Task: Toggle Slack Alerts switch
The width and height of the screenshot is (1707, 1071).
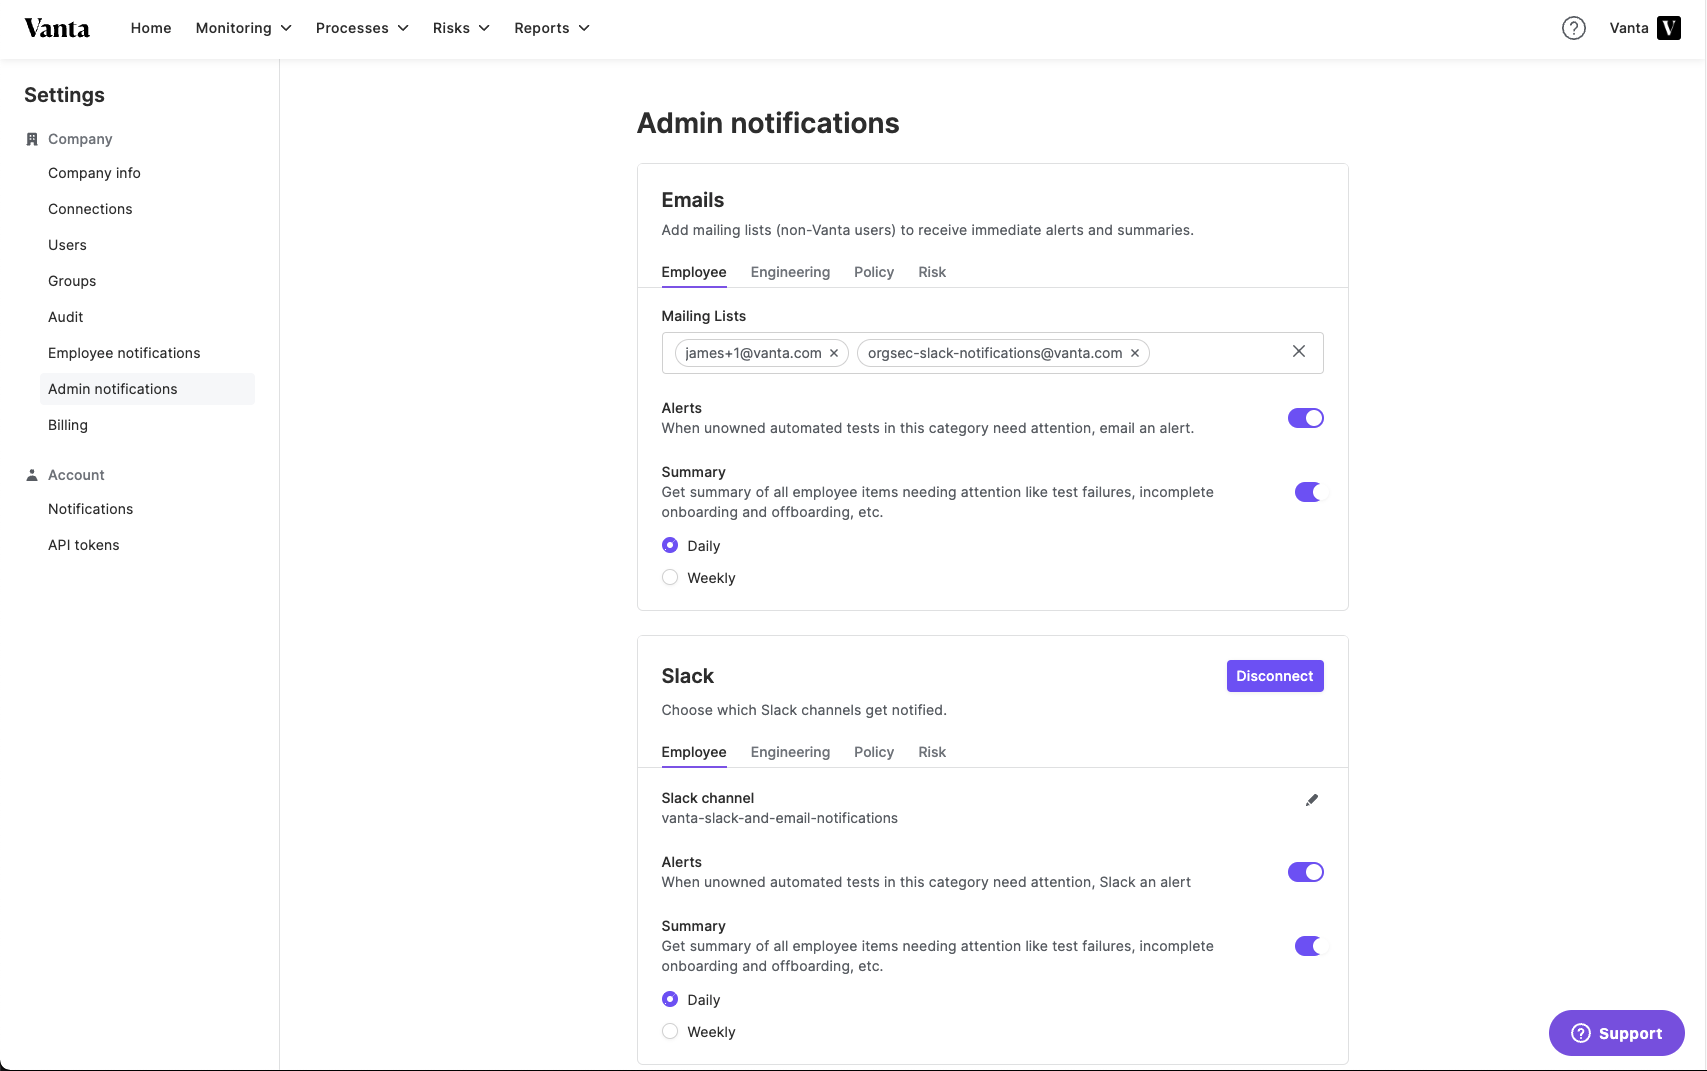Action: pyautogui.click(x=1306, y=872)
